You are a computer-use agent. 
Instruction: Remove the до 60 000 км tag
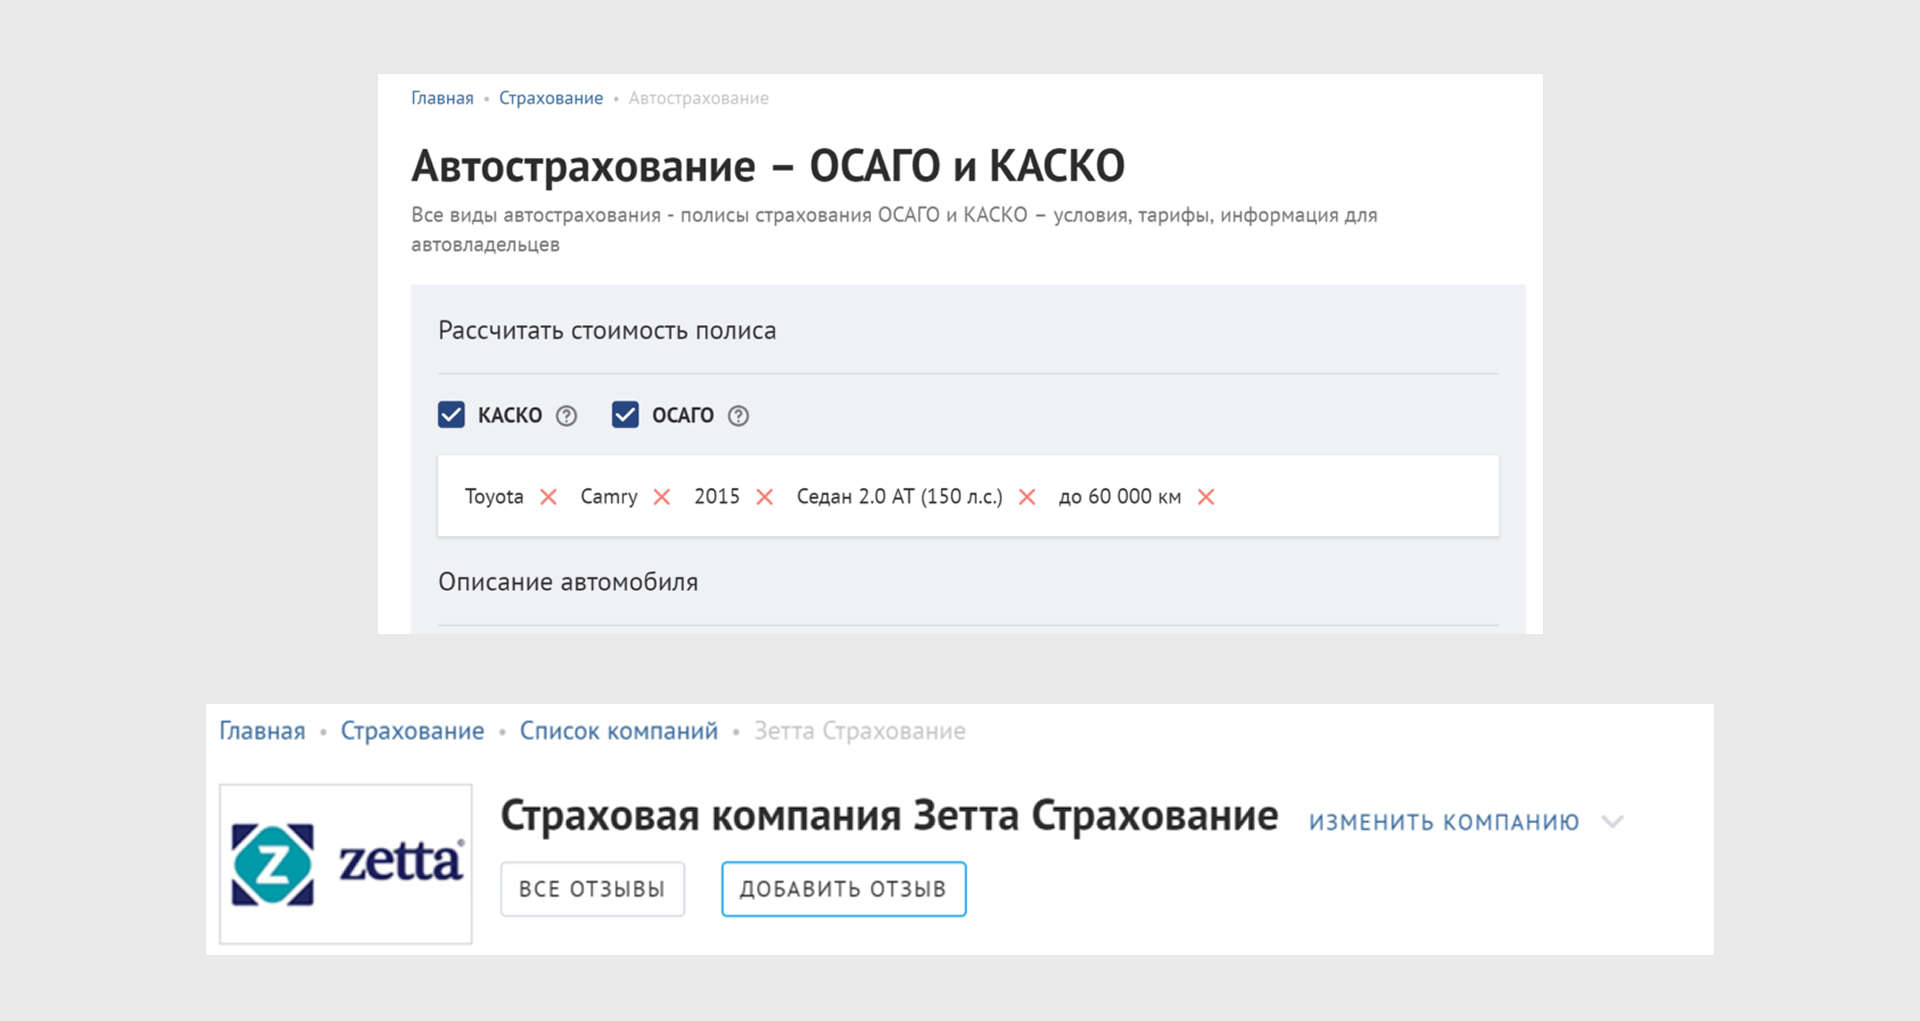1206,497
